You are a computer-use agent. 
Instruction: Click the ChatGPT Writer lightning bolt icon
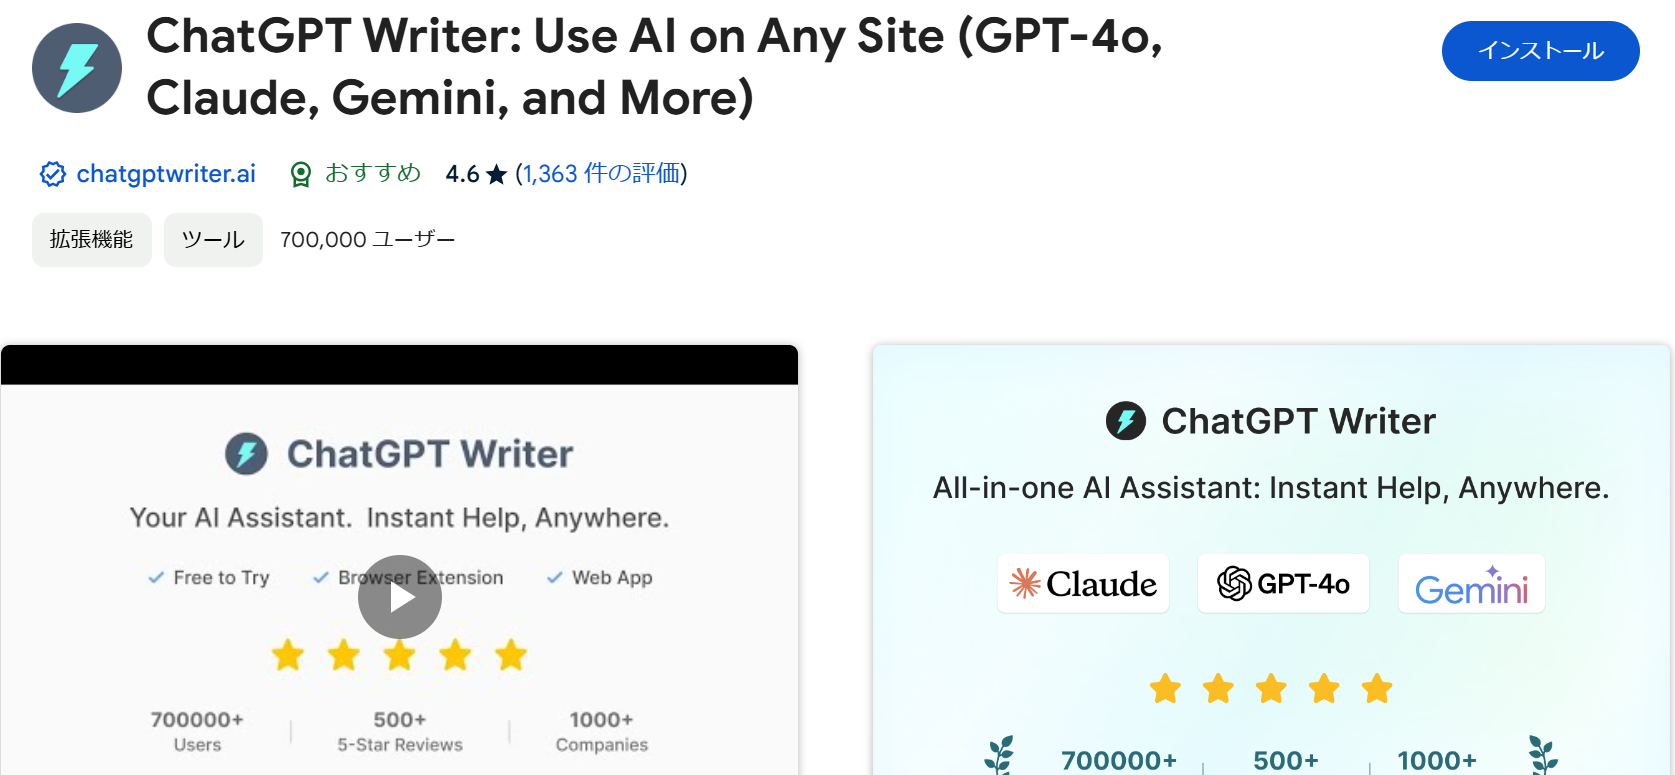click(x=77, y=66)
